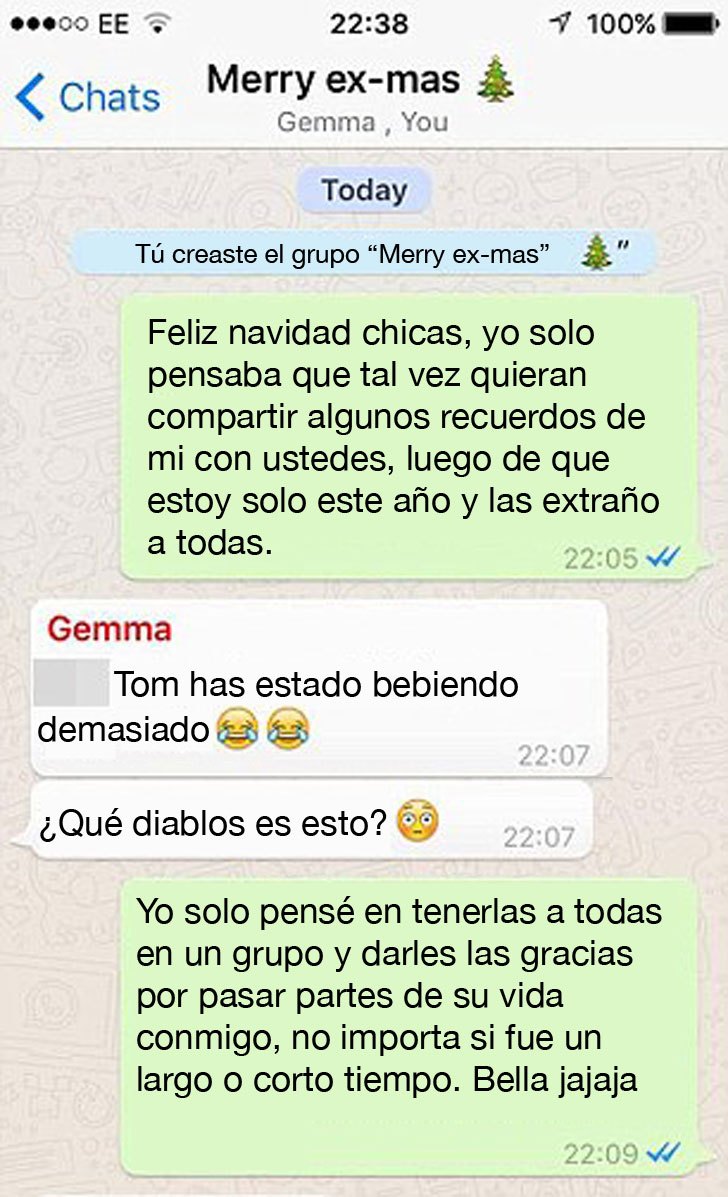
Task: Open the Merry ex-mas group title
Action: click(333, 79)
